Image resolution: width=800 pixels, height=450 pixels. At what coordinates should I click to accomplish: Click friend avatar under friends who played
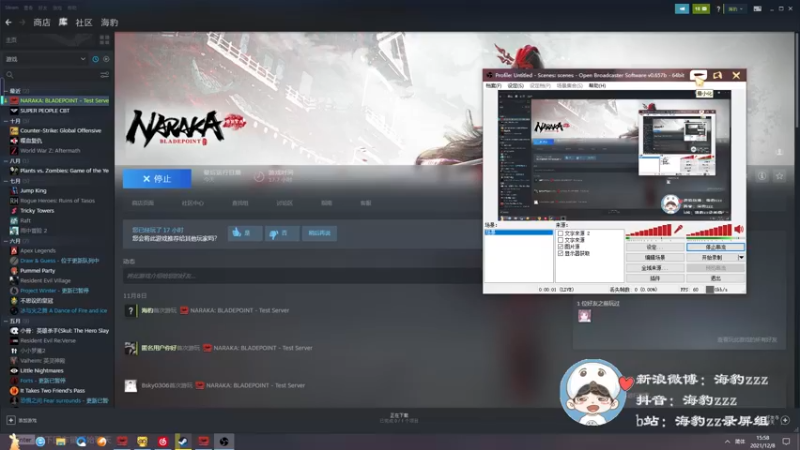point(584,316)
